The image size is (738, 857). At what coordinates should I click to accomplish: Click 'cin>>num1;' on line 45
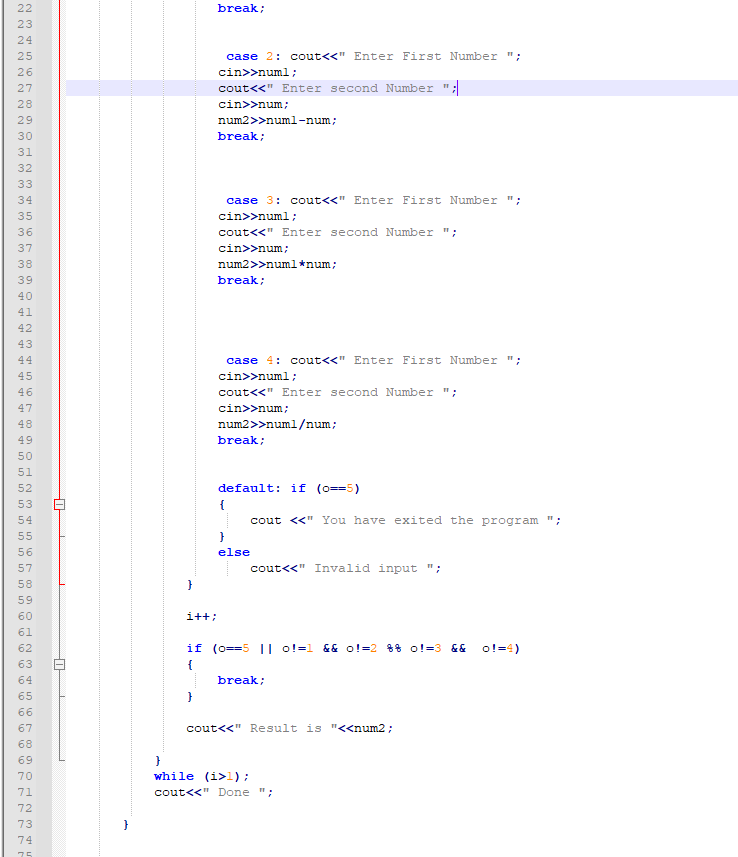point(257,377)
